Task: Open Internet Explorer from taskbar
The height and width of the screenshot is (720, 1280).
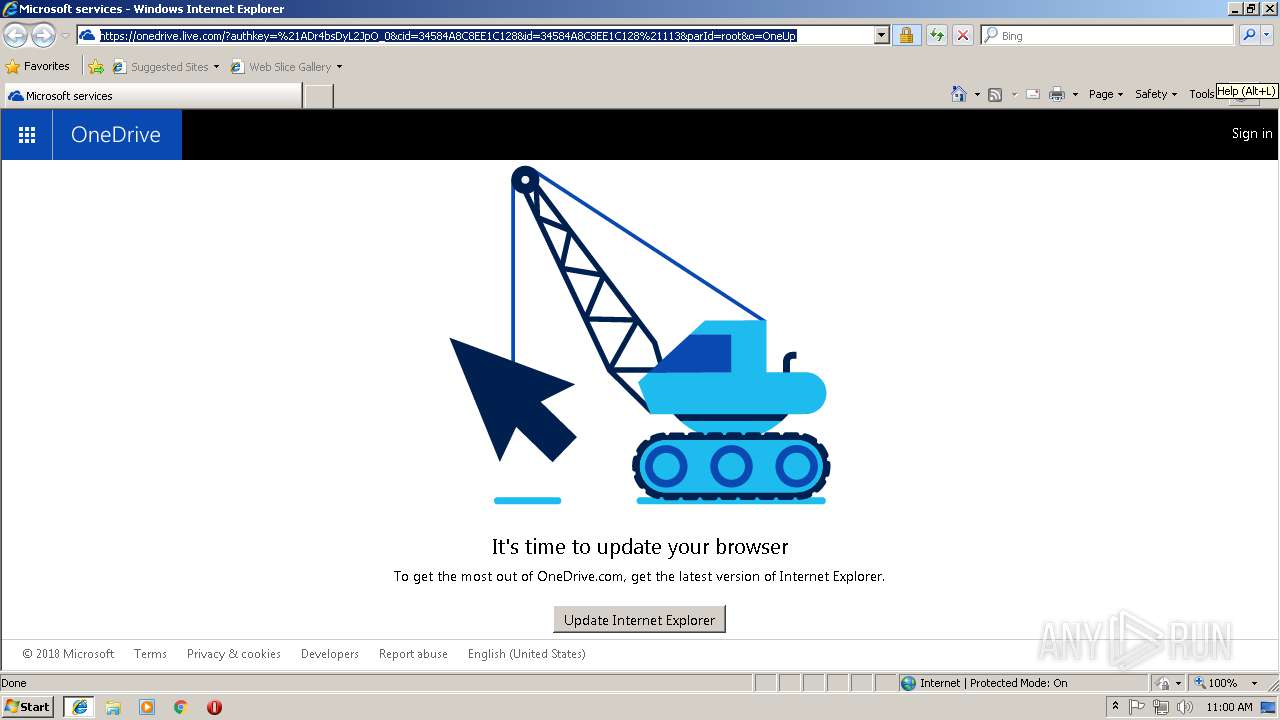Action: (x=79, y=707)
